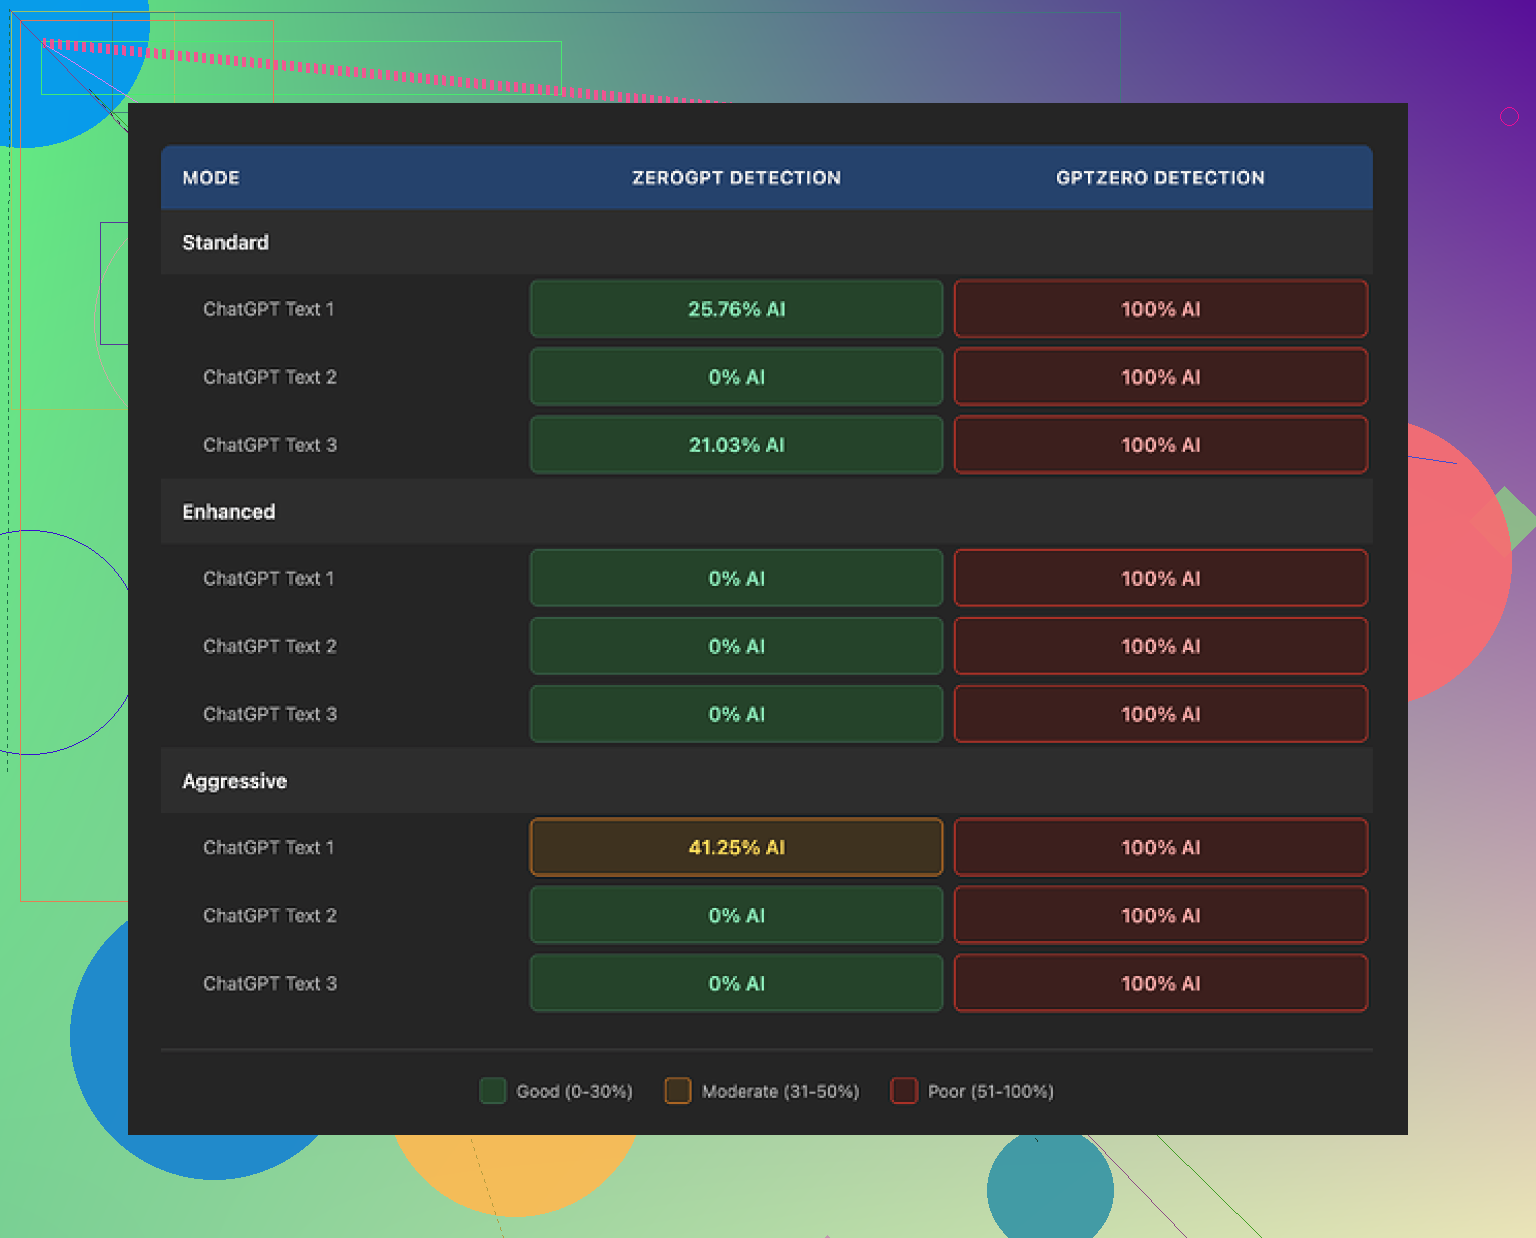Click the orange Moderate legend swatch

pos(678,1091)
